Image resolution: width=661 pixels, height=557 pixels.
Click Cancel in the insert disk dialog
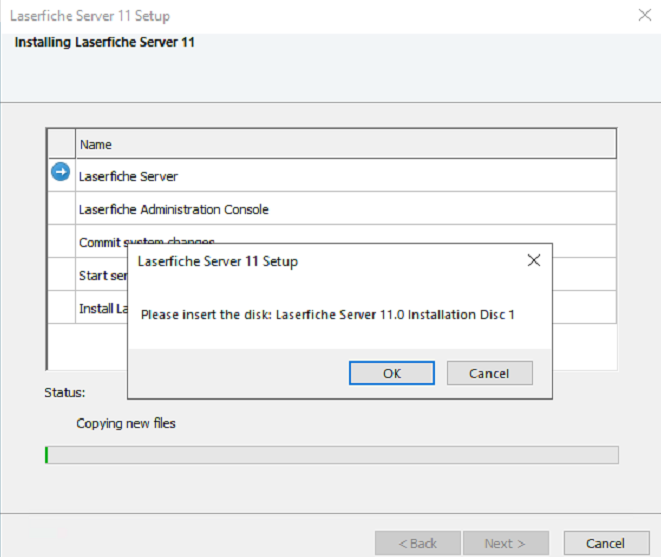click(489, 373)
